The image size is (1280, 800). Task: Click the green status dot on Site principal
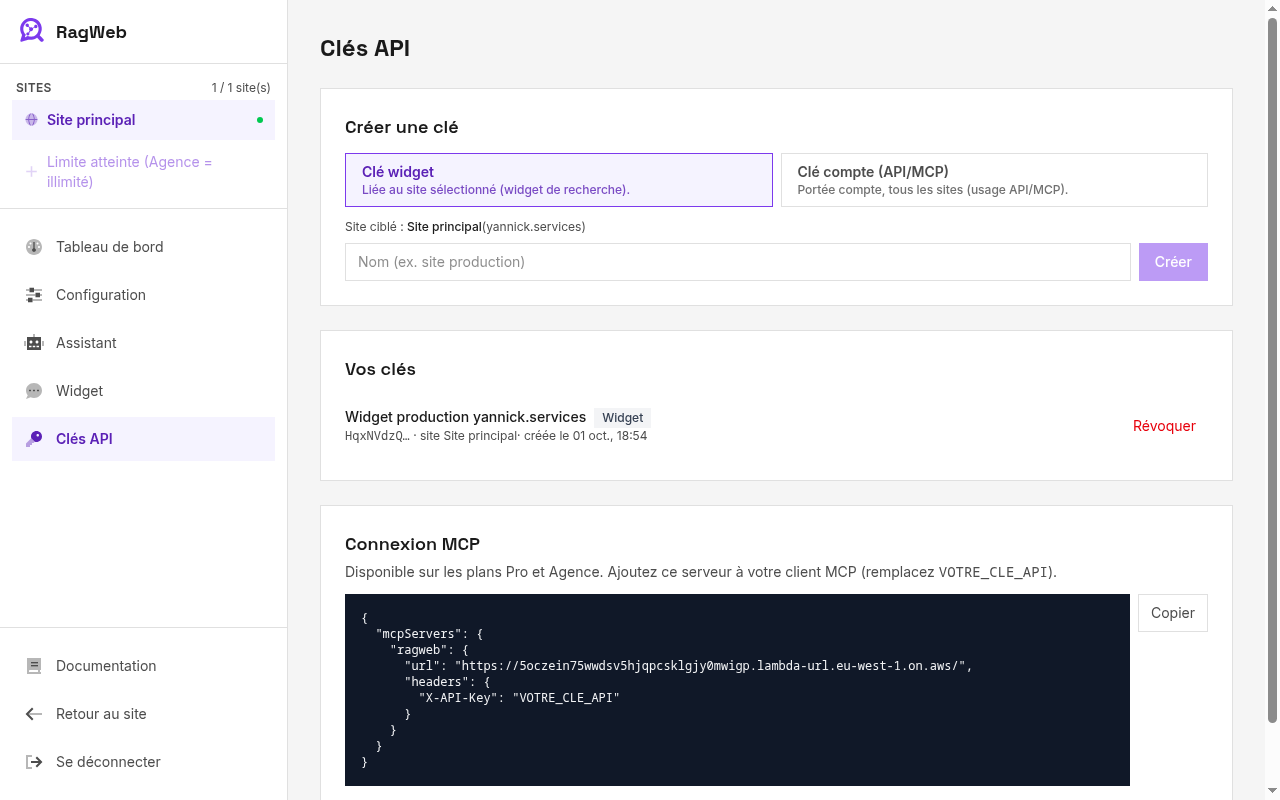[260, 120]
